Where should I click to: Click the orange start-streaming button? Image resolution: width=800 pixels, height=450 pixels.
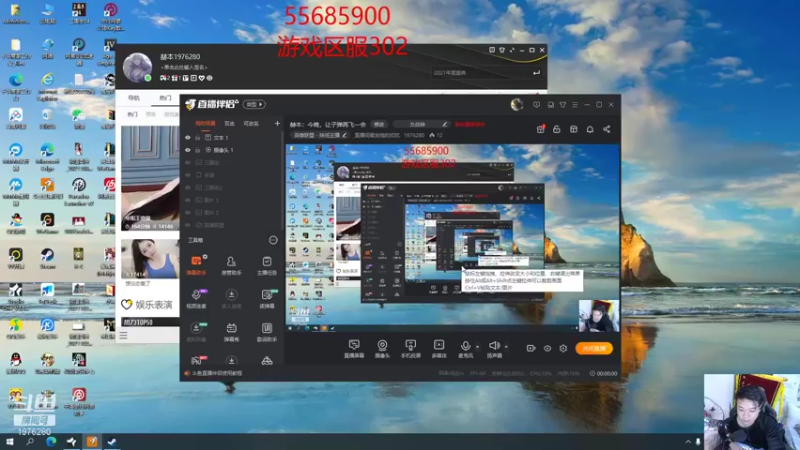coord(594,348)
